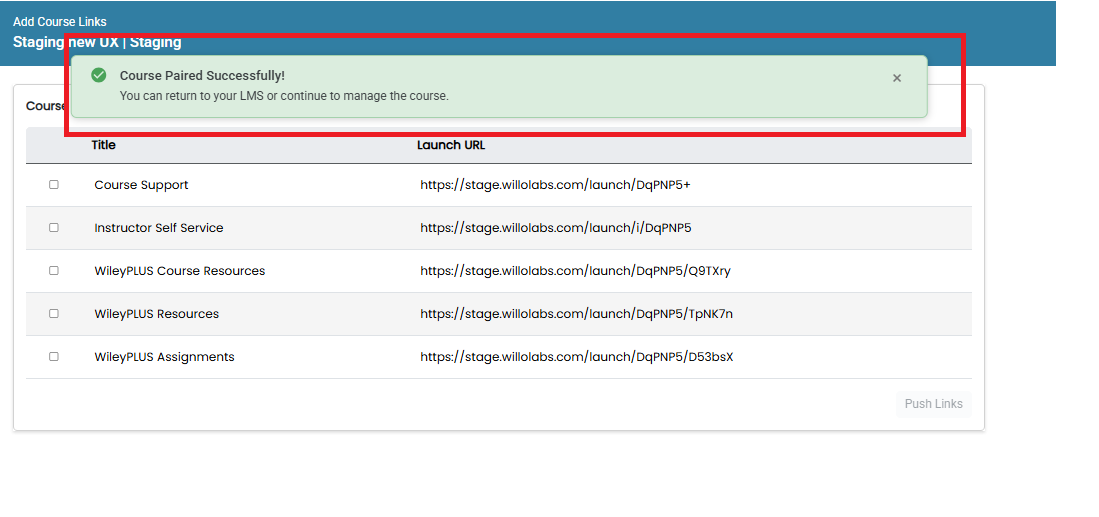
Task: Click the URL ending in TpNK7n
Action: pyautogui.click(x=577, y=314)
